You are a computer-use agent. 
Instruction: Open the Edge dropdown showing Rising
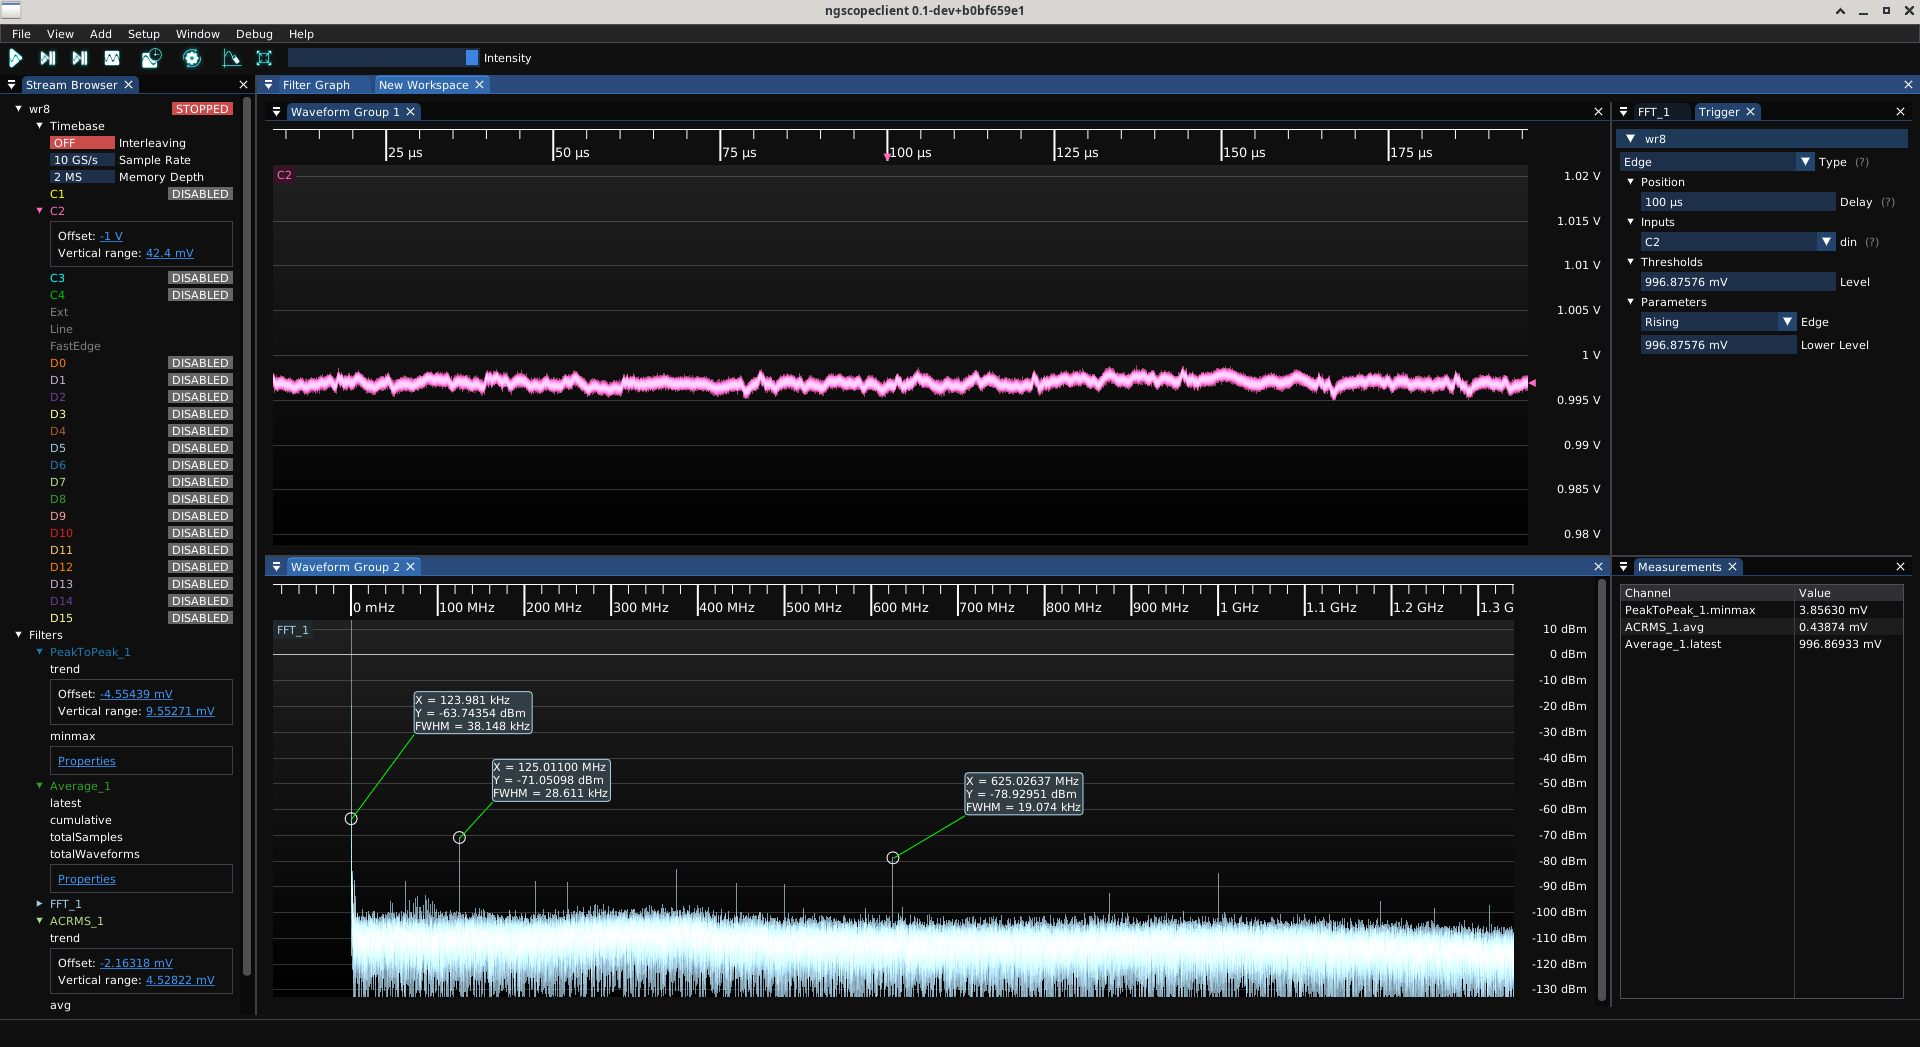tap(1718, 322)
